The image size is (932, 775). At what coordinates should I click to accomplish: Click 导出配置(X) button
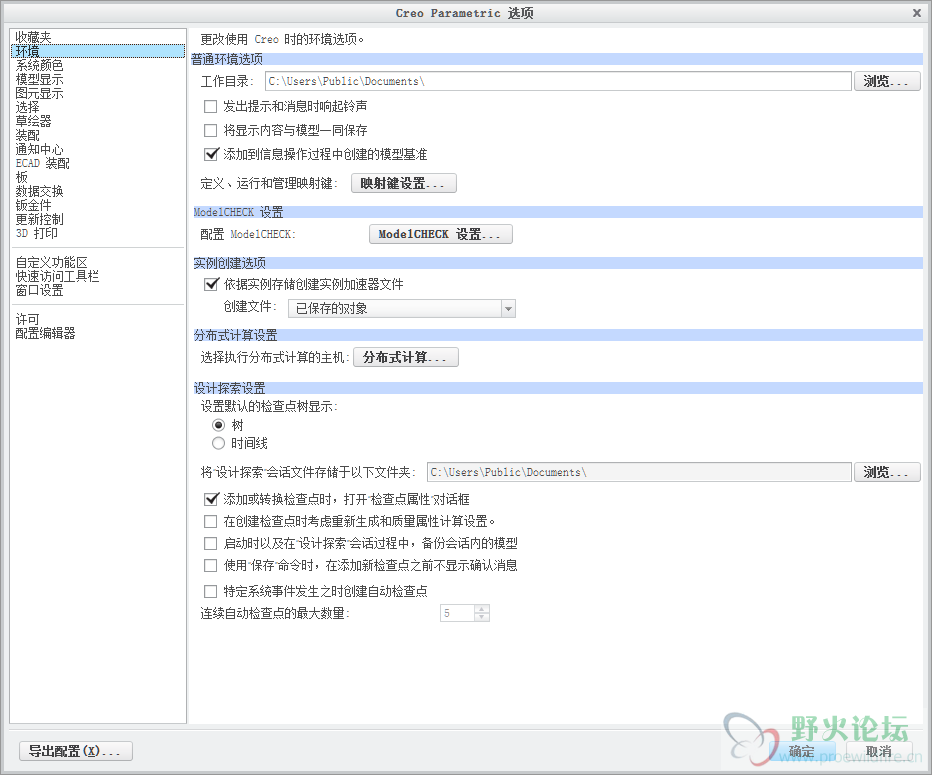coord(76,751)
